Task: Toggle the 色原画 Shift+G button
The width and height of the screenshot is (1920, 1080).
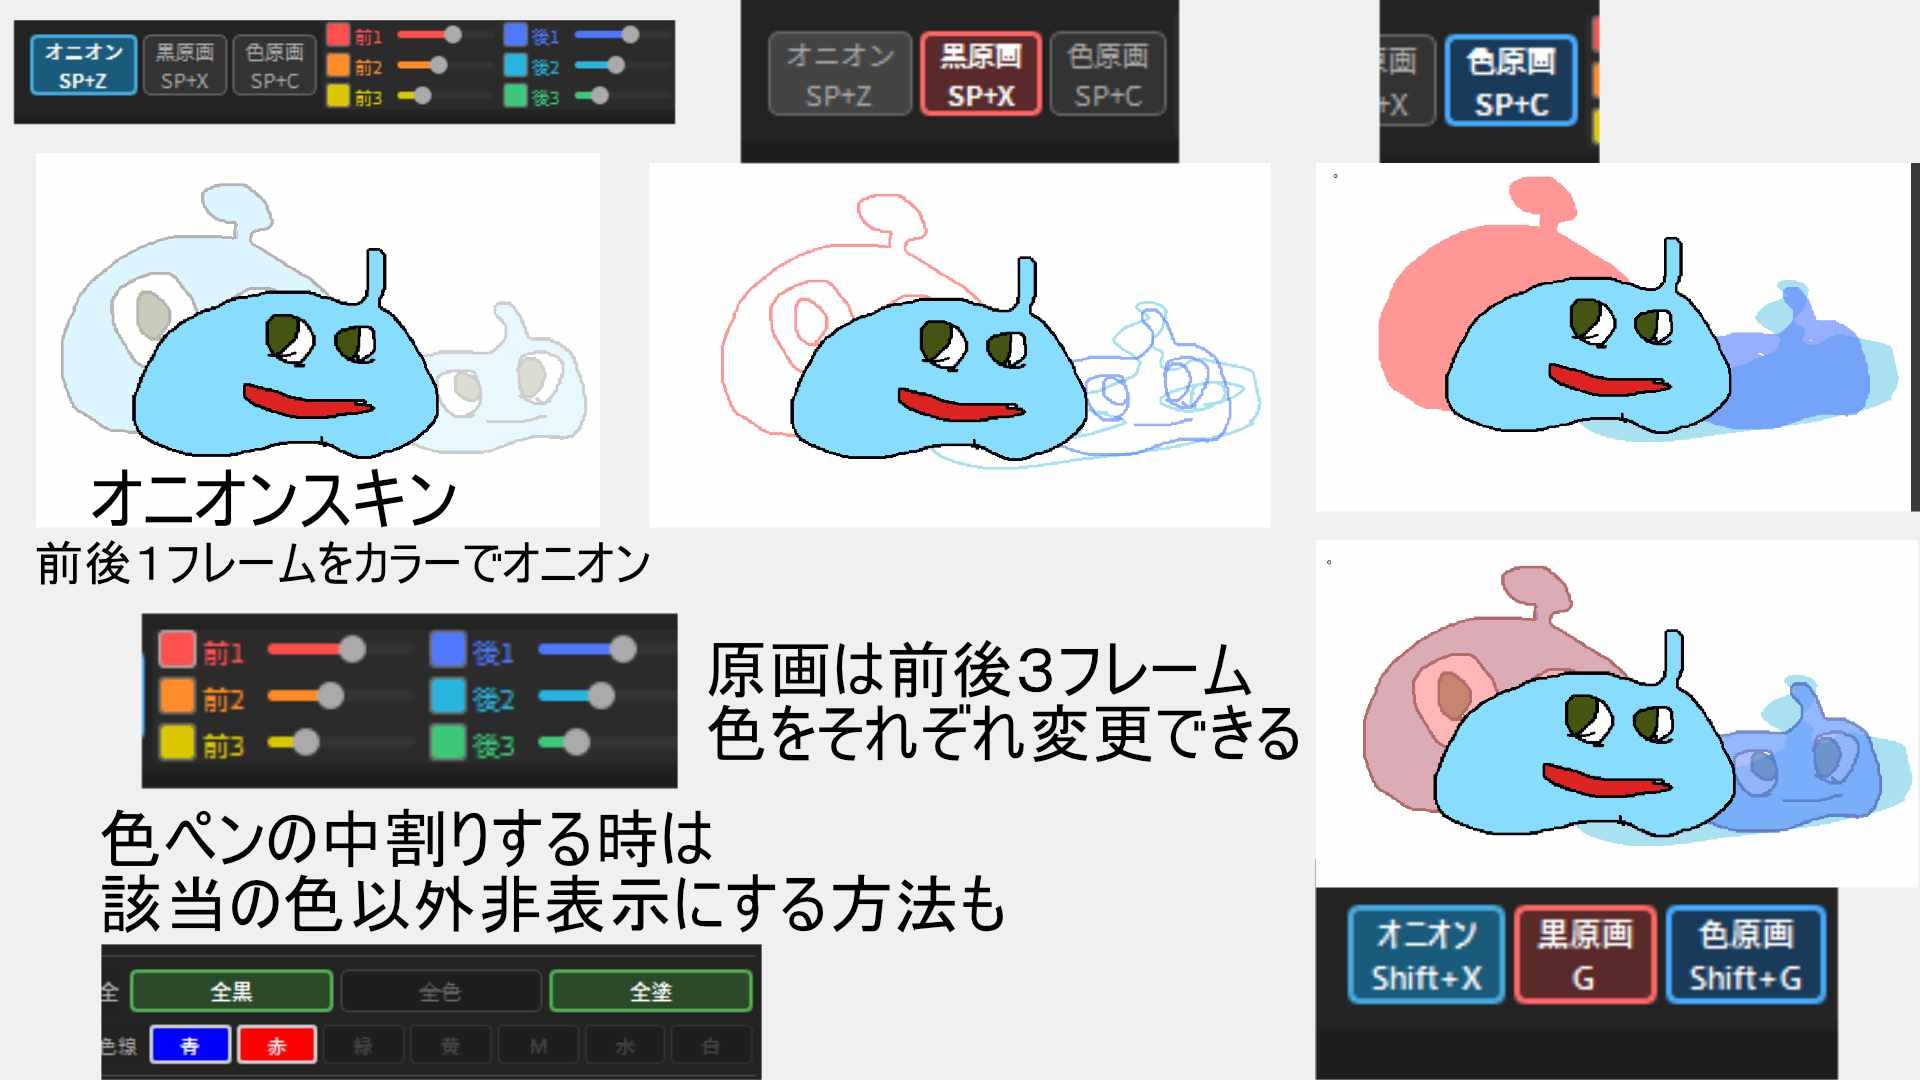Action: [1745, 955]
